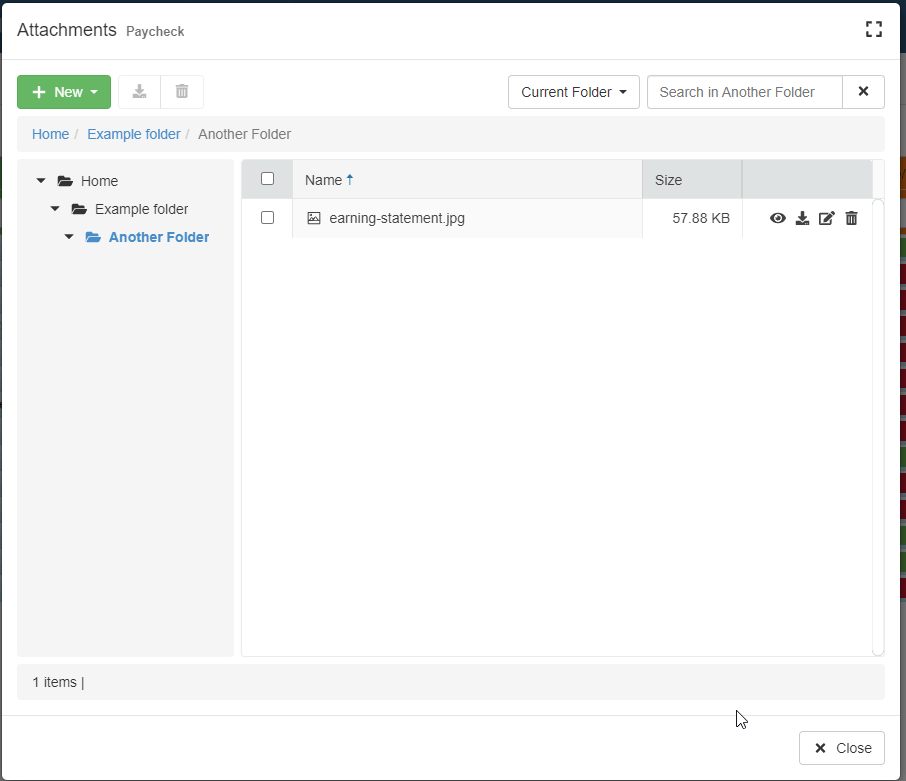Tick the checkbox for earning-statement.jpg
906x781 pixels.
click(267, 218)
